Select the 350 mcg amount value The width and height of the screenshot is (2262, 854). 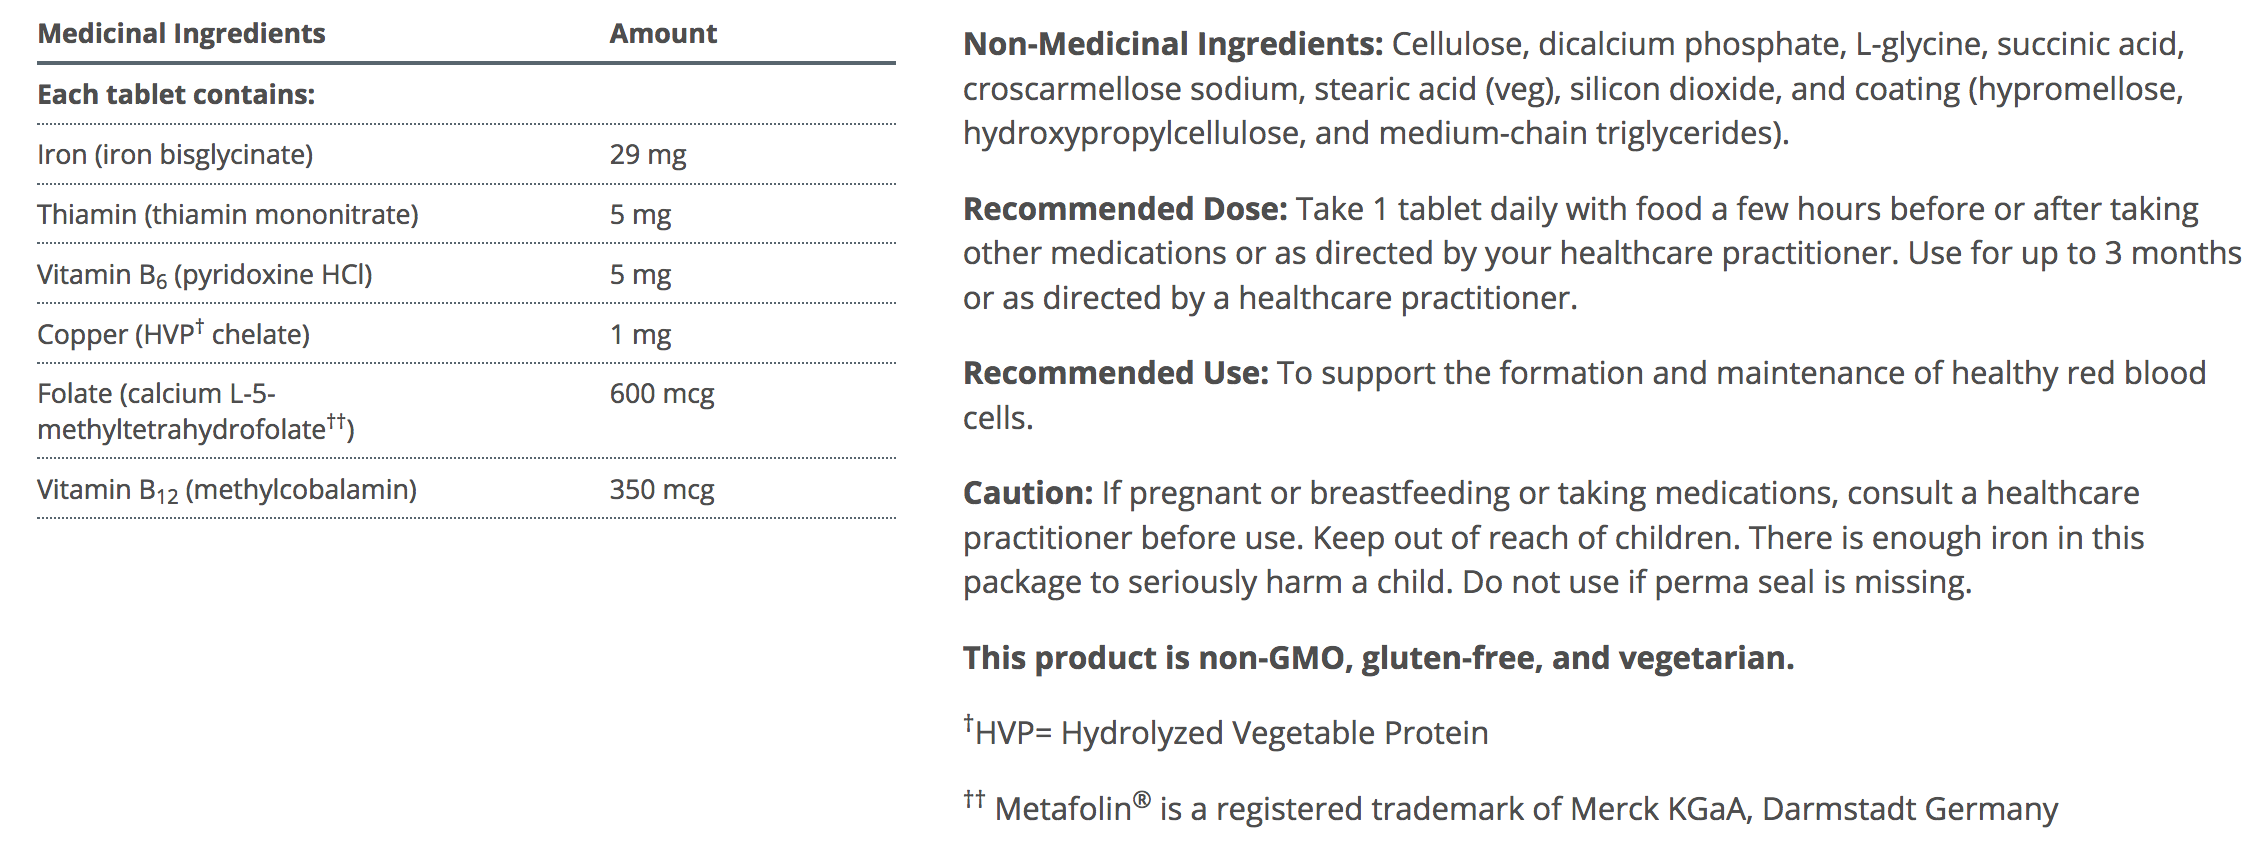coord(662,490)
